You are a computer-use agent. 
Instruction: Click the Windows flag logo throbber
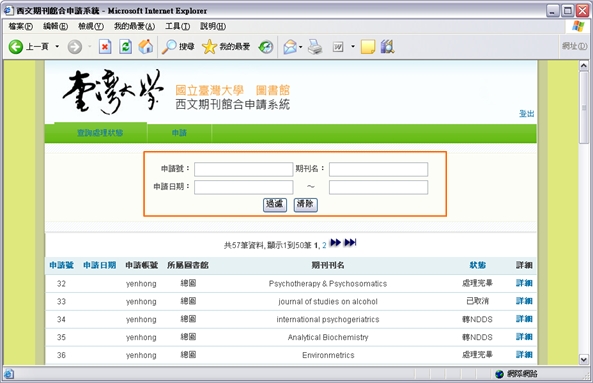578,26
